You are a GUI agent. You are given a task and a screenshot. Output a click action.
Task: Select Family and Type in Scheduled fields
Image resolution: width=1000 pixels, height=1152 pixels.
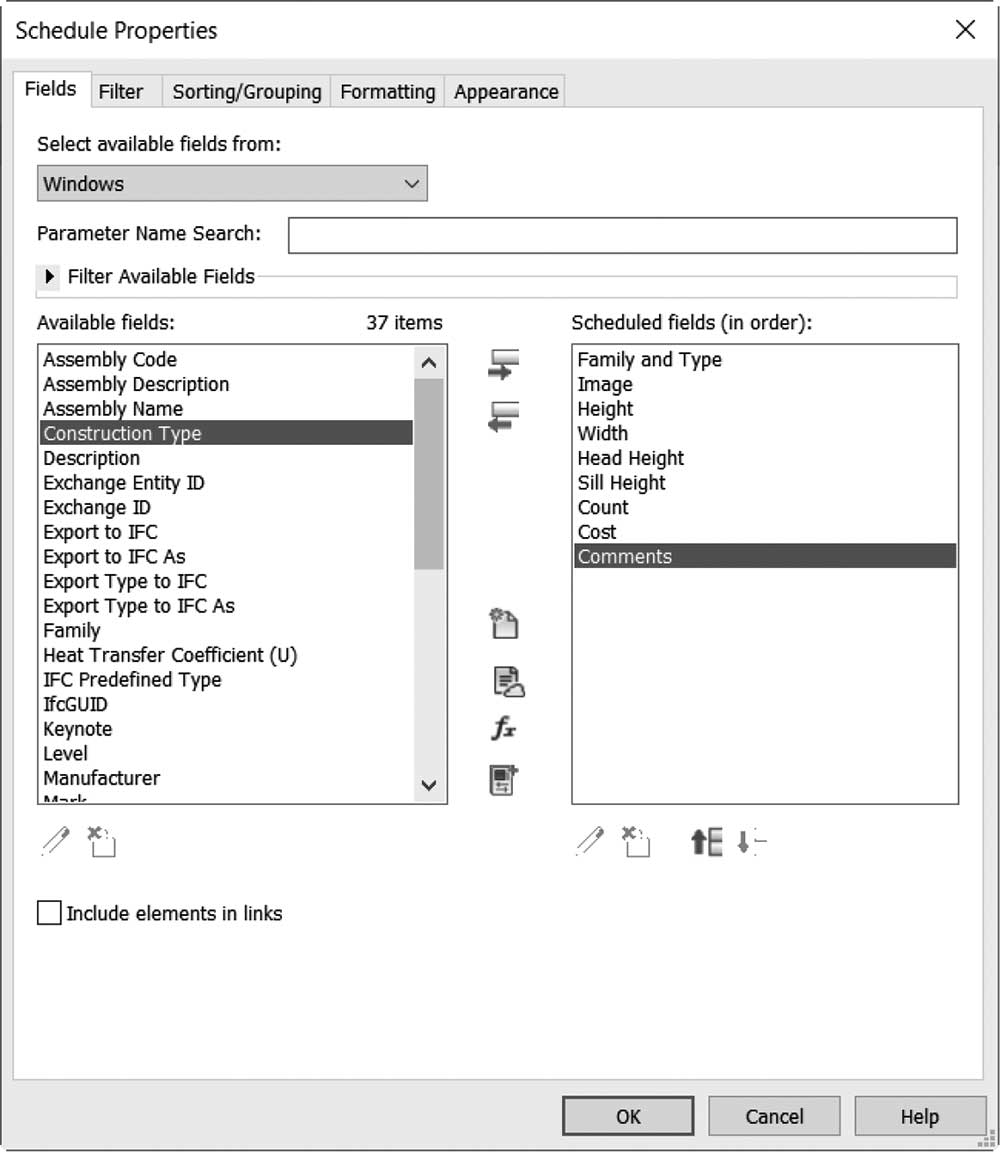(x=765, y=359)
